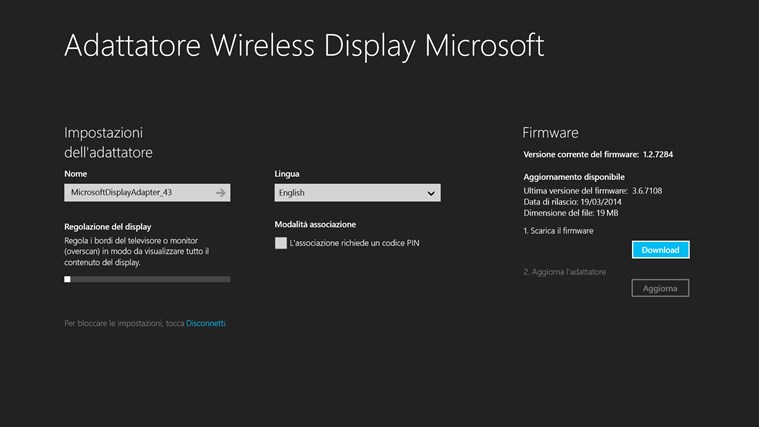The image size is (759, 427).
Task: Enable PIN code requirement for pairing
Action: [x=281, y=243]
